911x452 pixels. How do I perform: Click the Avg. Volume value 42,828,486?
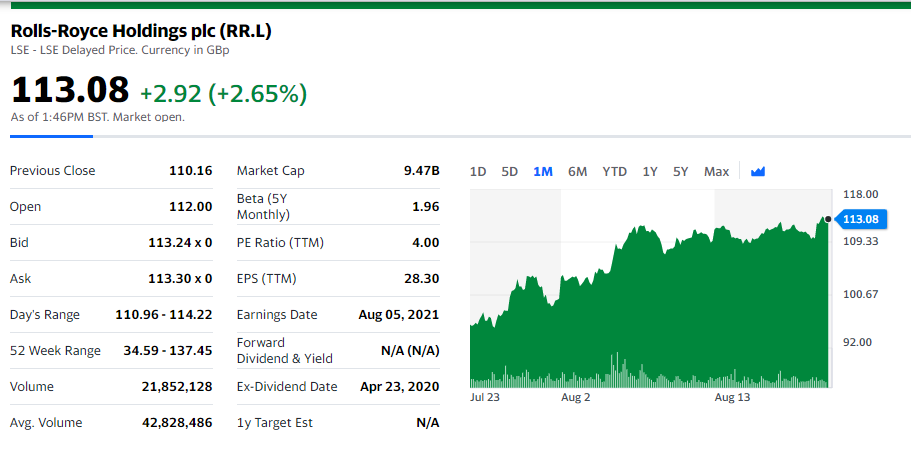177,423
